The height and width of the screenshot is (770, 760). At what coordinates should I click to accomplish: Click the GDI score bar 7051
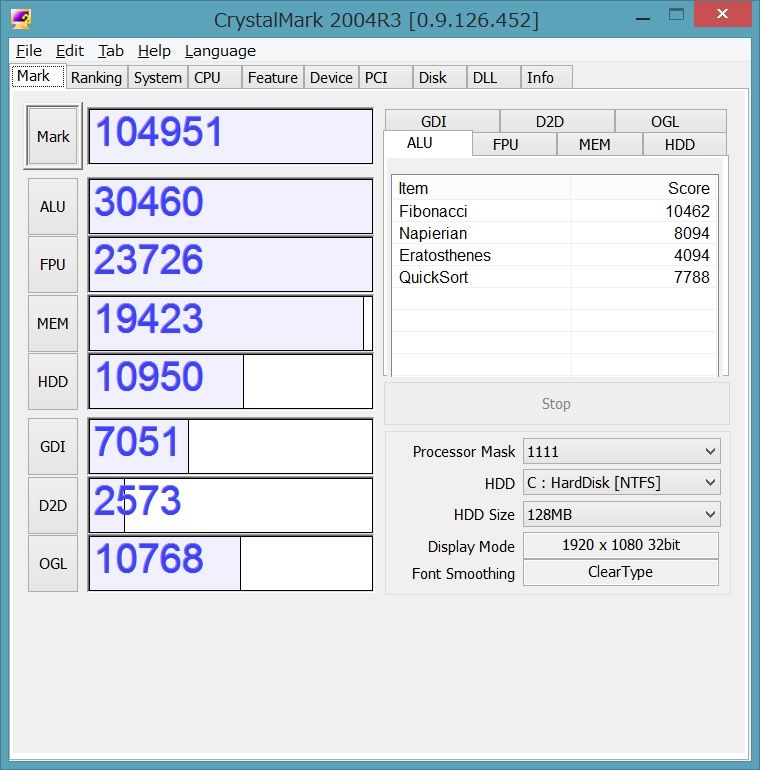(230, 446)
